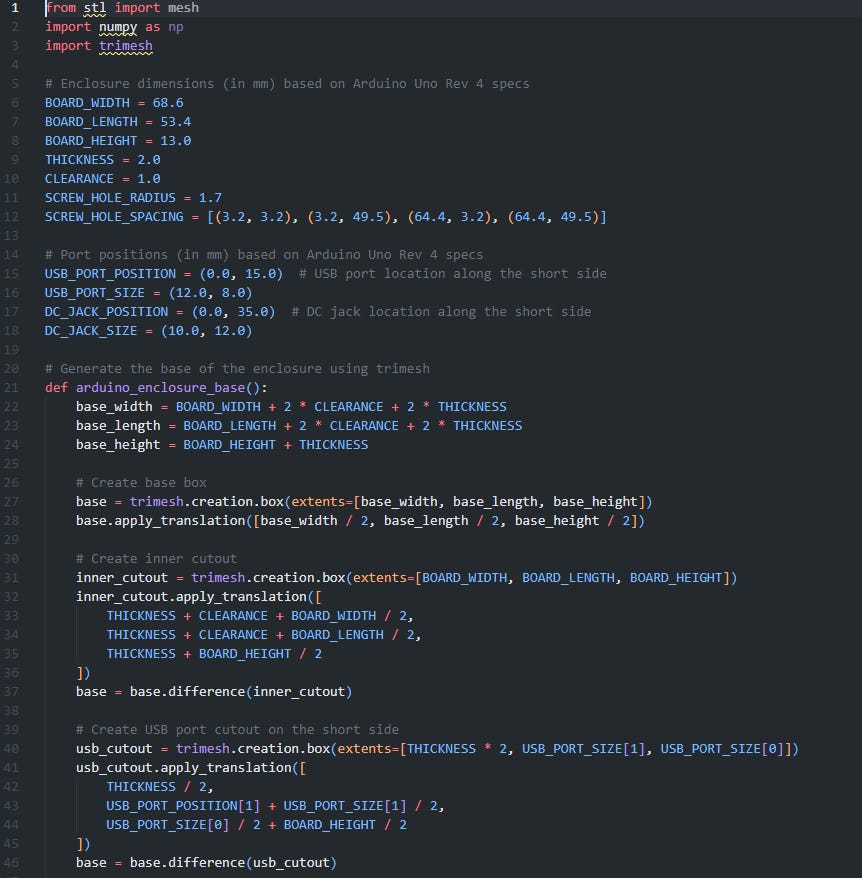Viewport: 862px width, 878px height.
Task: Click 'Generate the base of the enclosure' comment
Action: point(237,369)
